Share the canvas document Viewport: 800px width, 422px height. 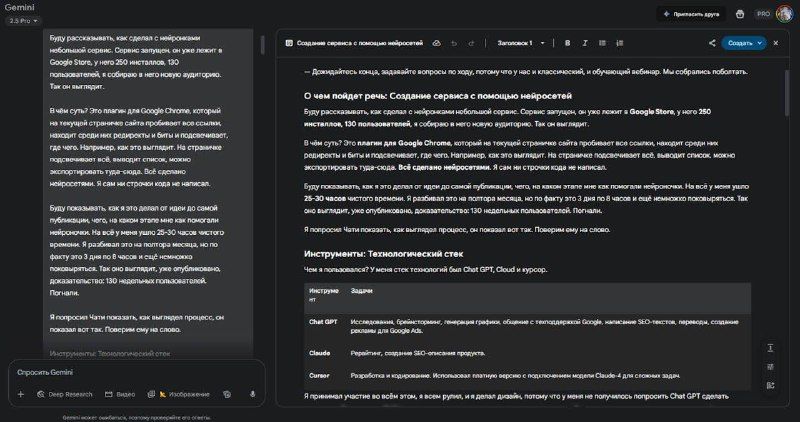[712, 43]
